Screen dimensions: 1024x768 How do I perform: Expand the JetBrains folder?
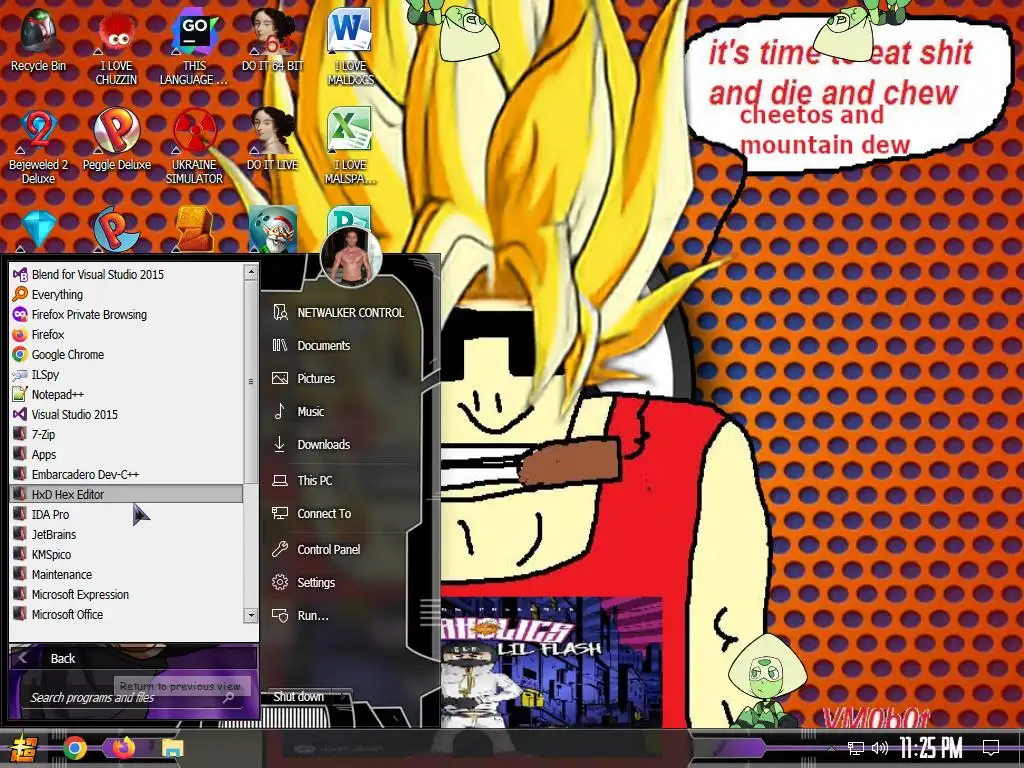point(127,535)
